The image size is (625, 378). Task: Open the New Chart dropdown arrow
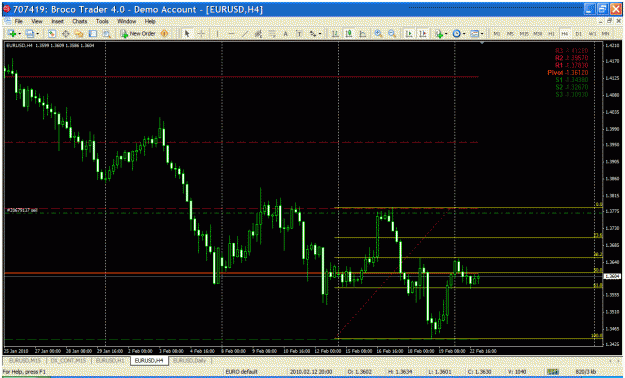point(19,34)
